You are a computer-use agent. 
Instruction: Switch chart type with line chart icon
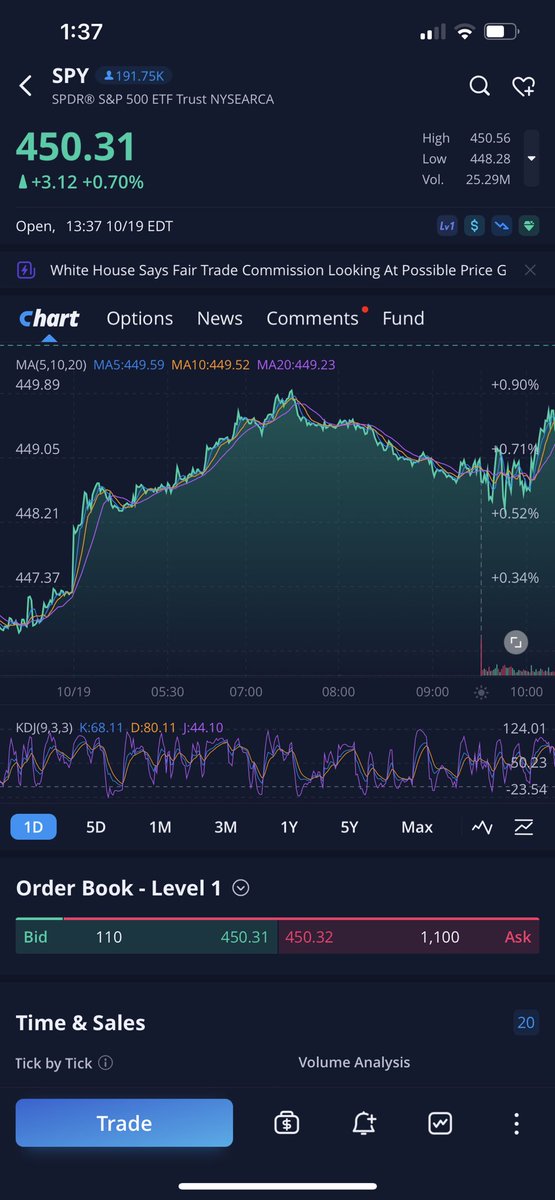[x=482, y=827]
